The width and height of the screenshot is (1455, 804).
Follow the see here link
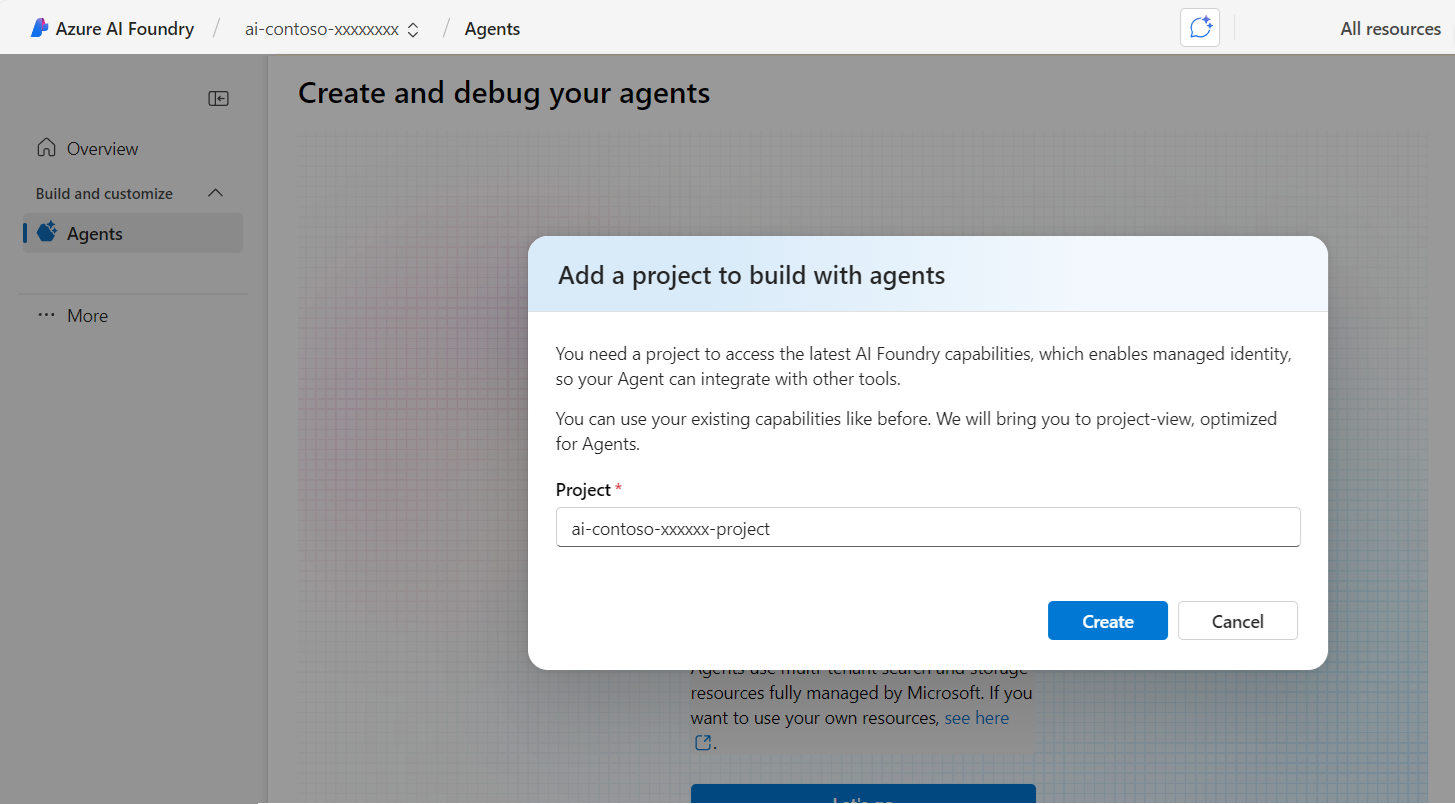click(976, 718)
